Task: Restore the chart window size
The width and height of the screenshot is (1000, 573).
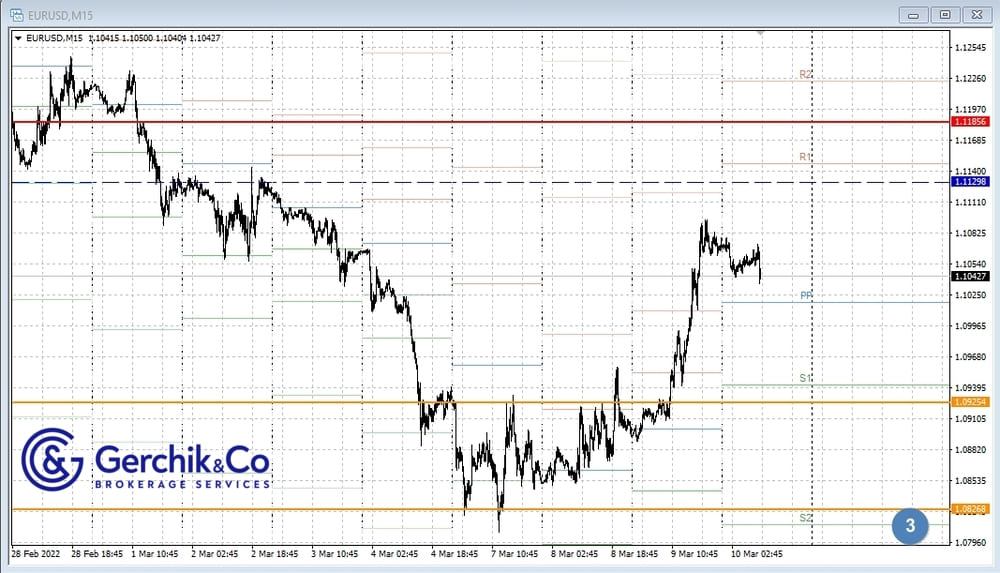Action: [945, 14]
